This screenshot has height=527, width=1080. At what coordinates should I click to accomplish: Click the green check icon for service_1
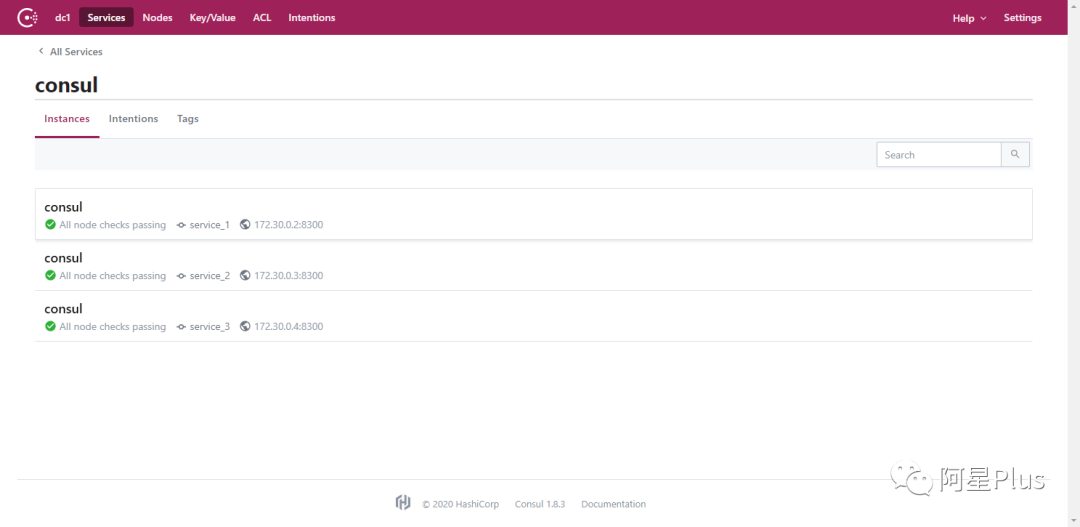click(50, 225)
